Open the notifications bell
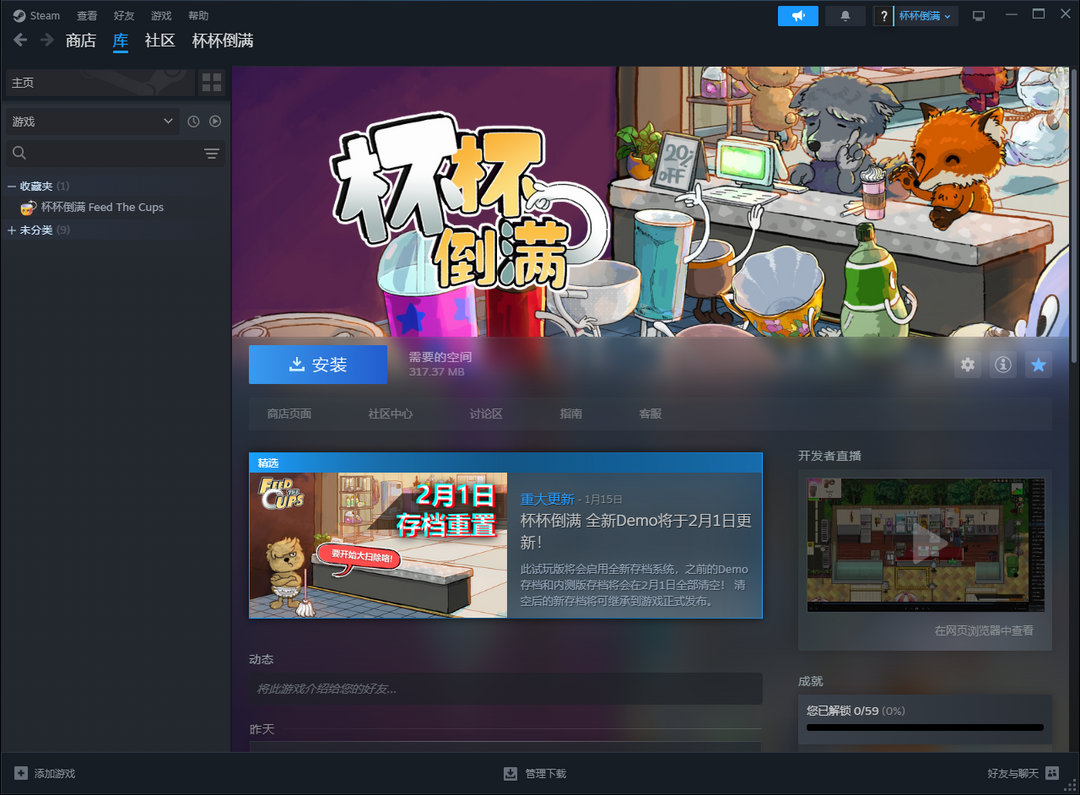The image size is (1080, 795). point(845,16)
